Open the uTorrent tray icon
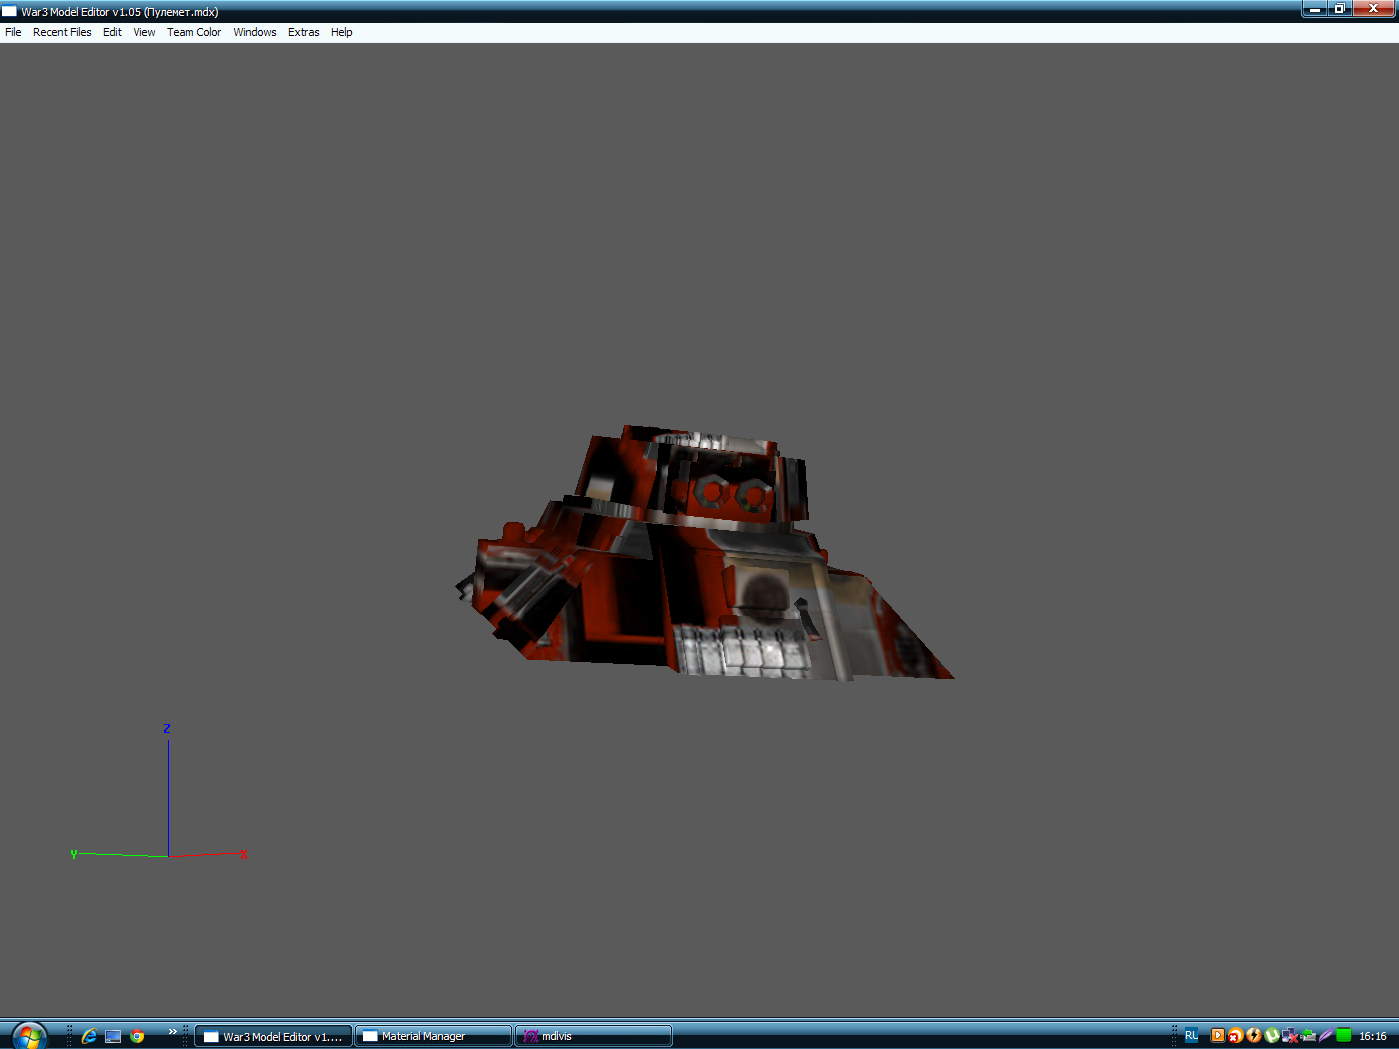This screenshot has height=1049, width=1399. (x=1272, y=1036)
